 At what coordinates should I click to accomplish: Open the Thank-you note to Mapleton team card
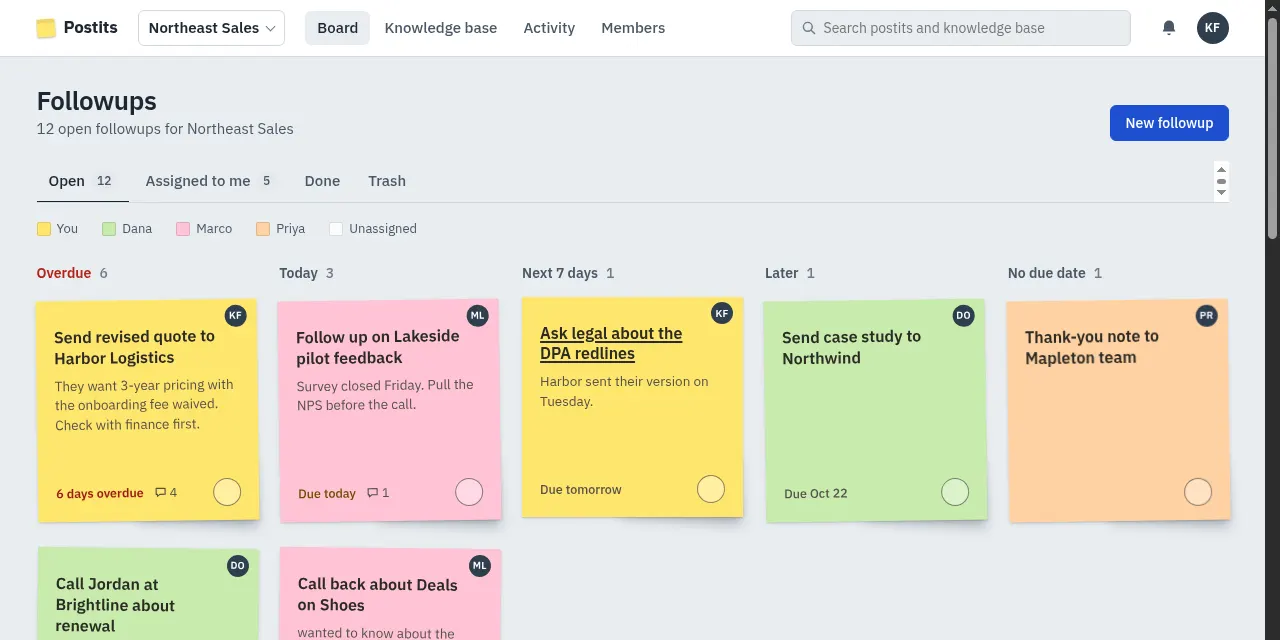(1092, 347)
